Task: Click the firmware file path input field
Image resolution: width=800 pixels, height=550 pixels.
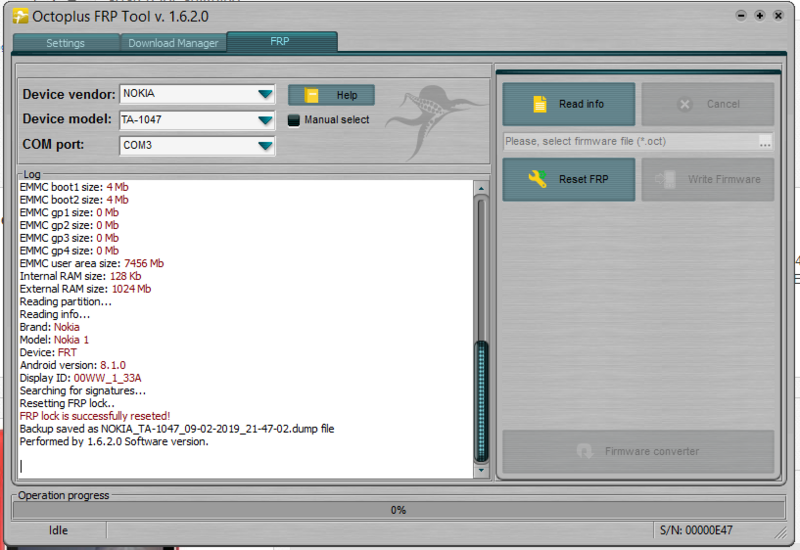Action: coord(631,141)
